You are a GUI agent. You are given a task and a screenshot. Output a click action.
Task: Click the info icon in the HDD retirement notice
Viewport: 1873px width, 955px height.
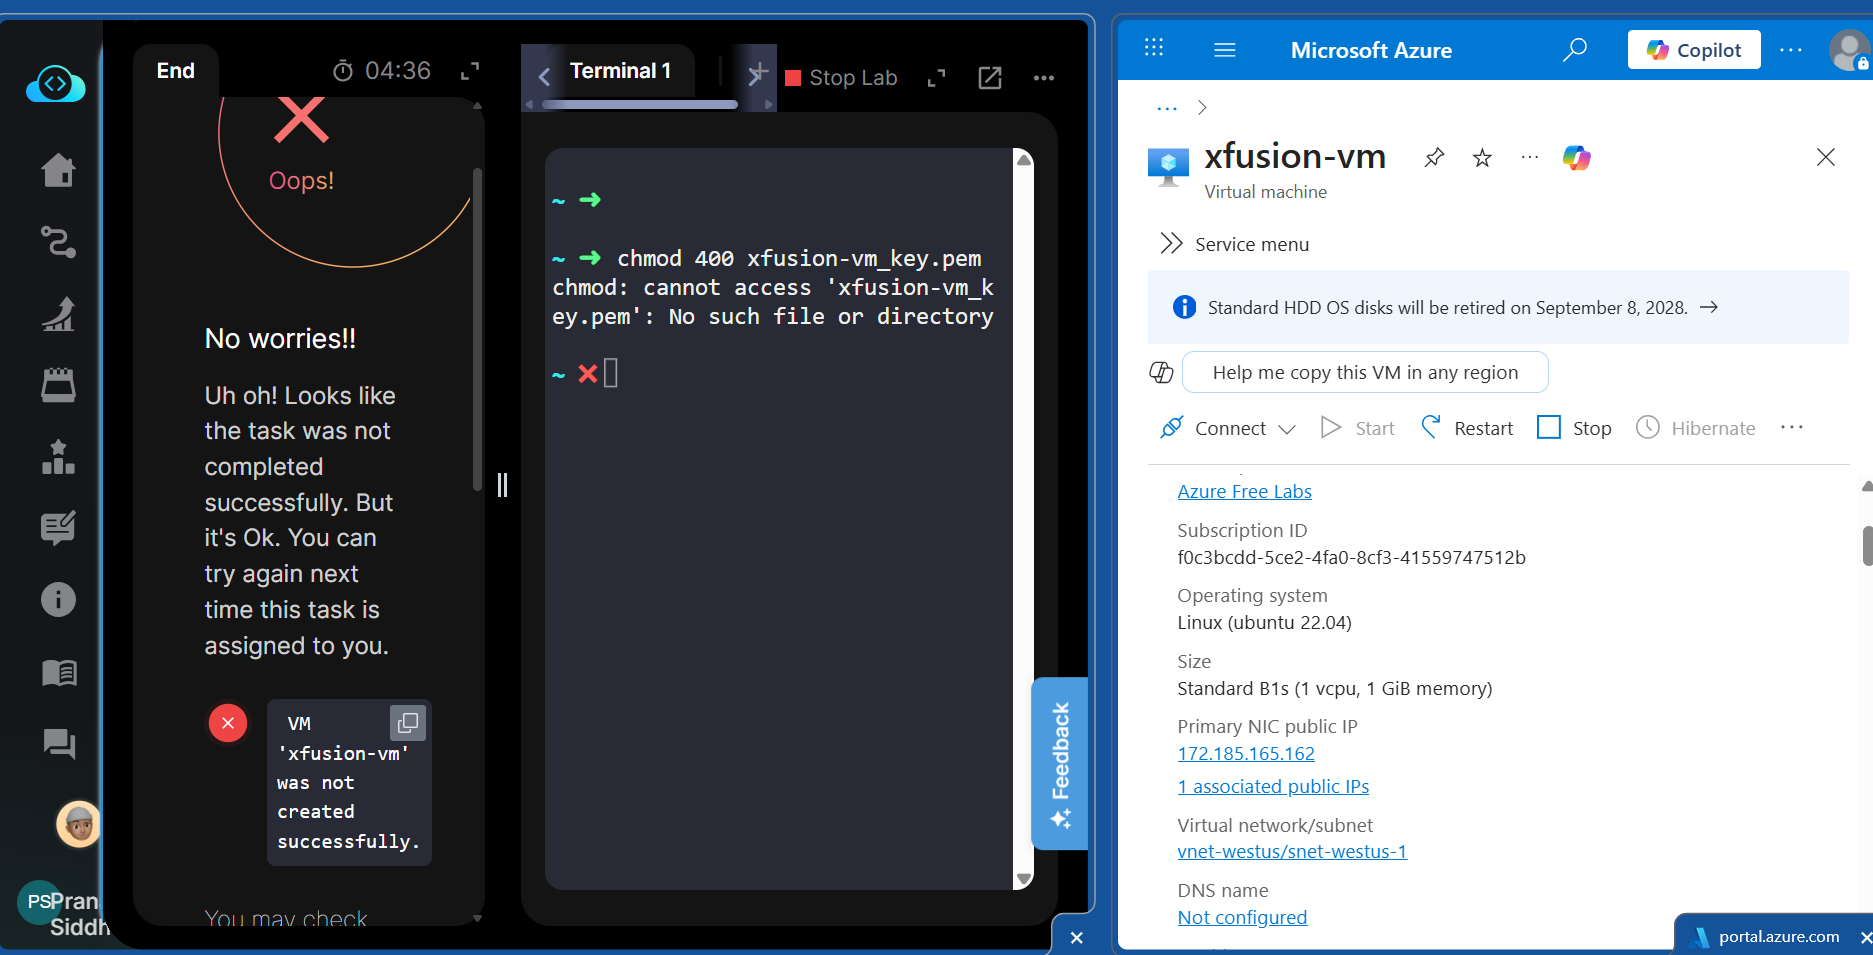[x=1184, y=307]
